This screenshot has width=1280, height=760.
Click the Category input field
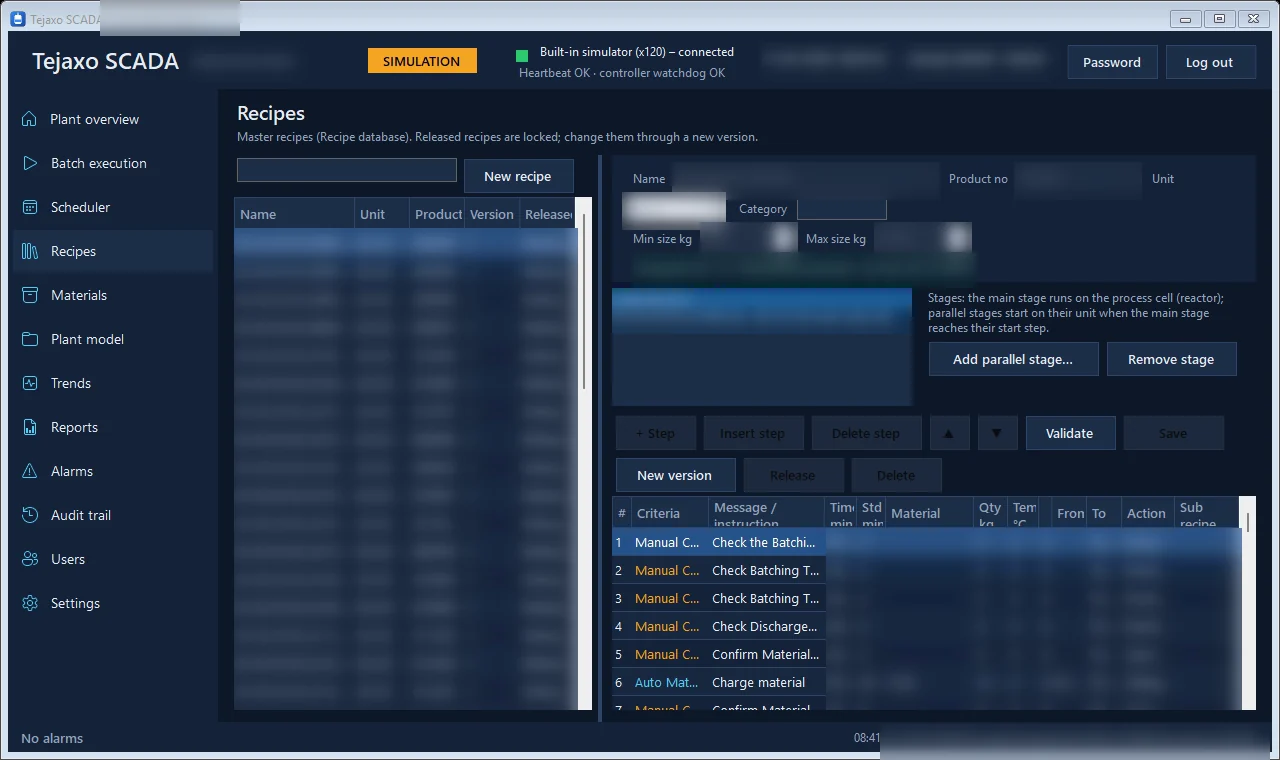842,209
